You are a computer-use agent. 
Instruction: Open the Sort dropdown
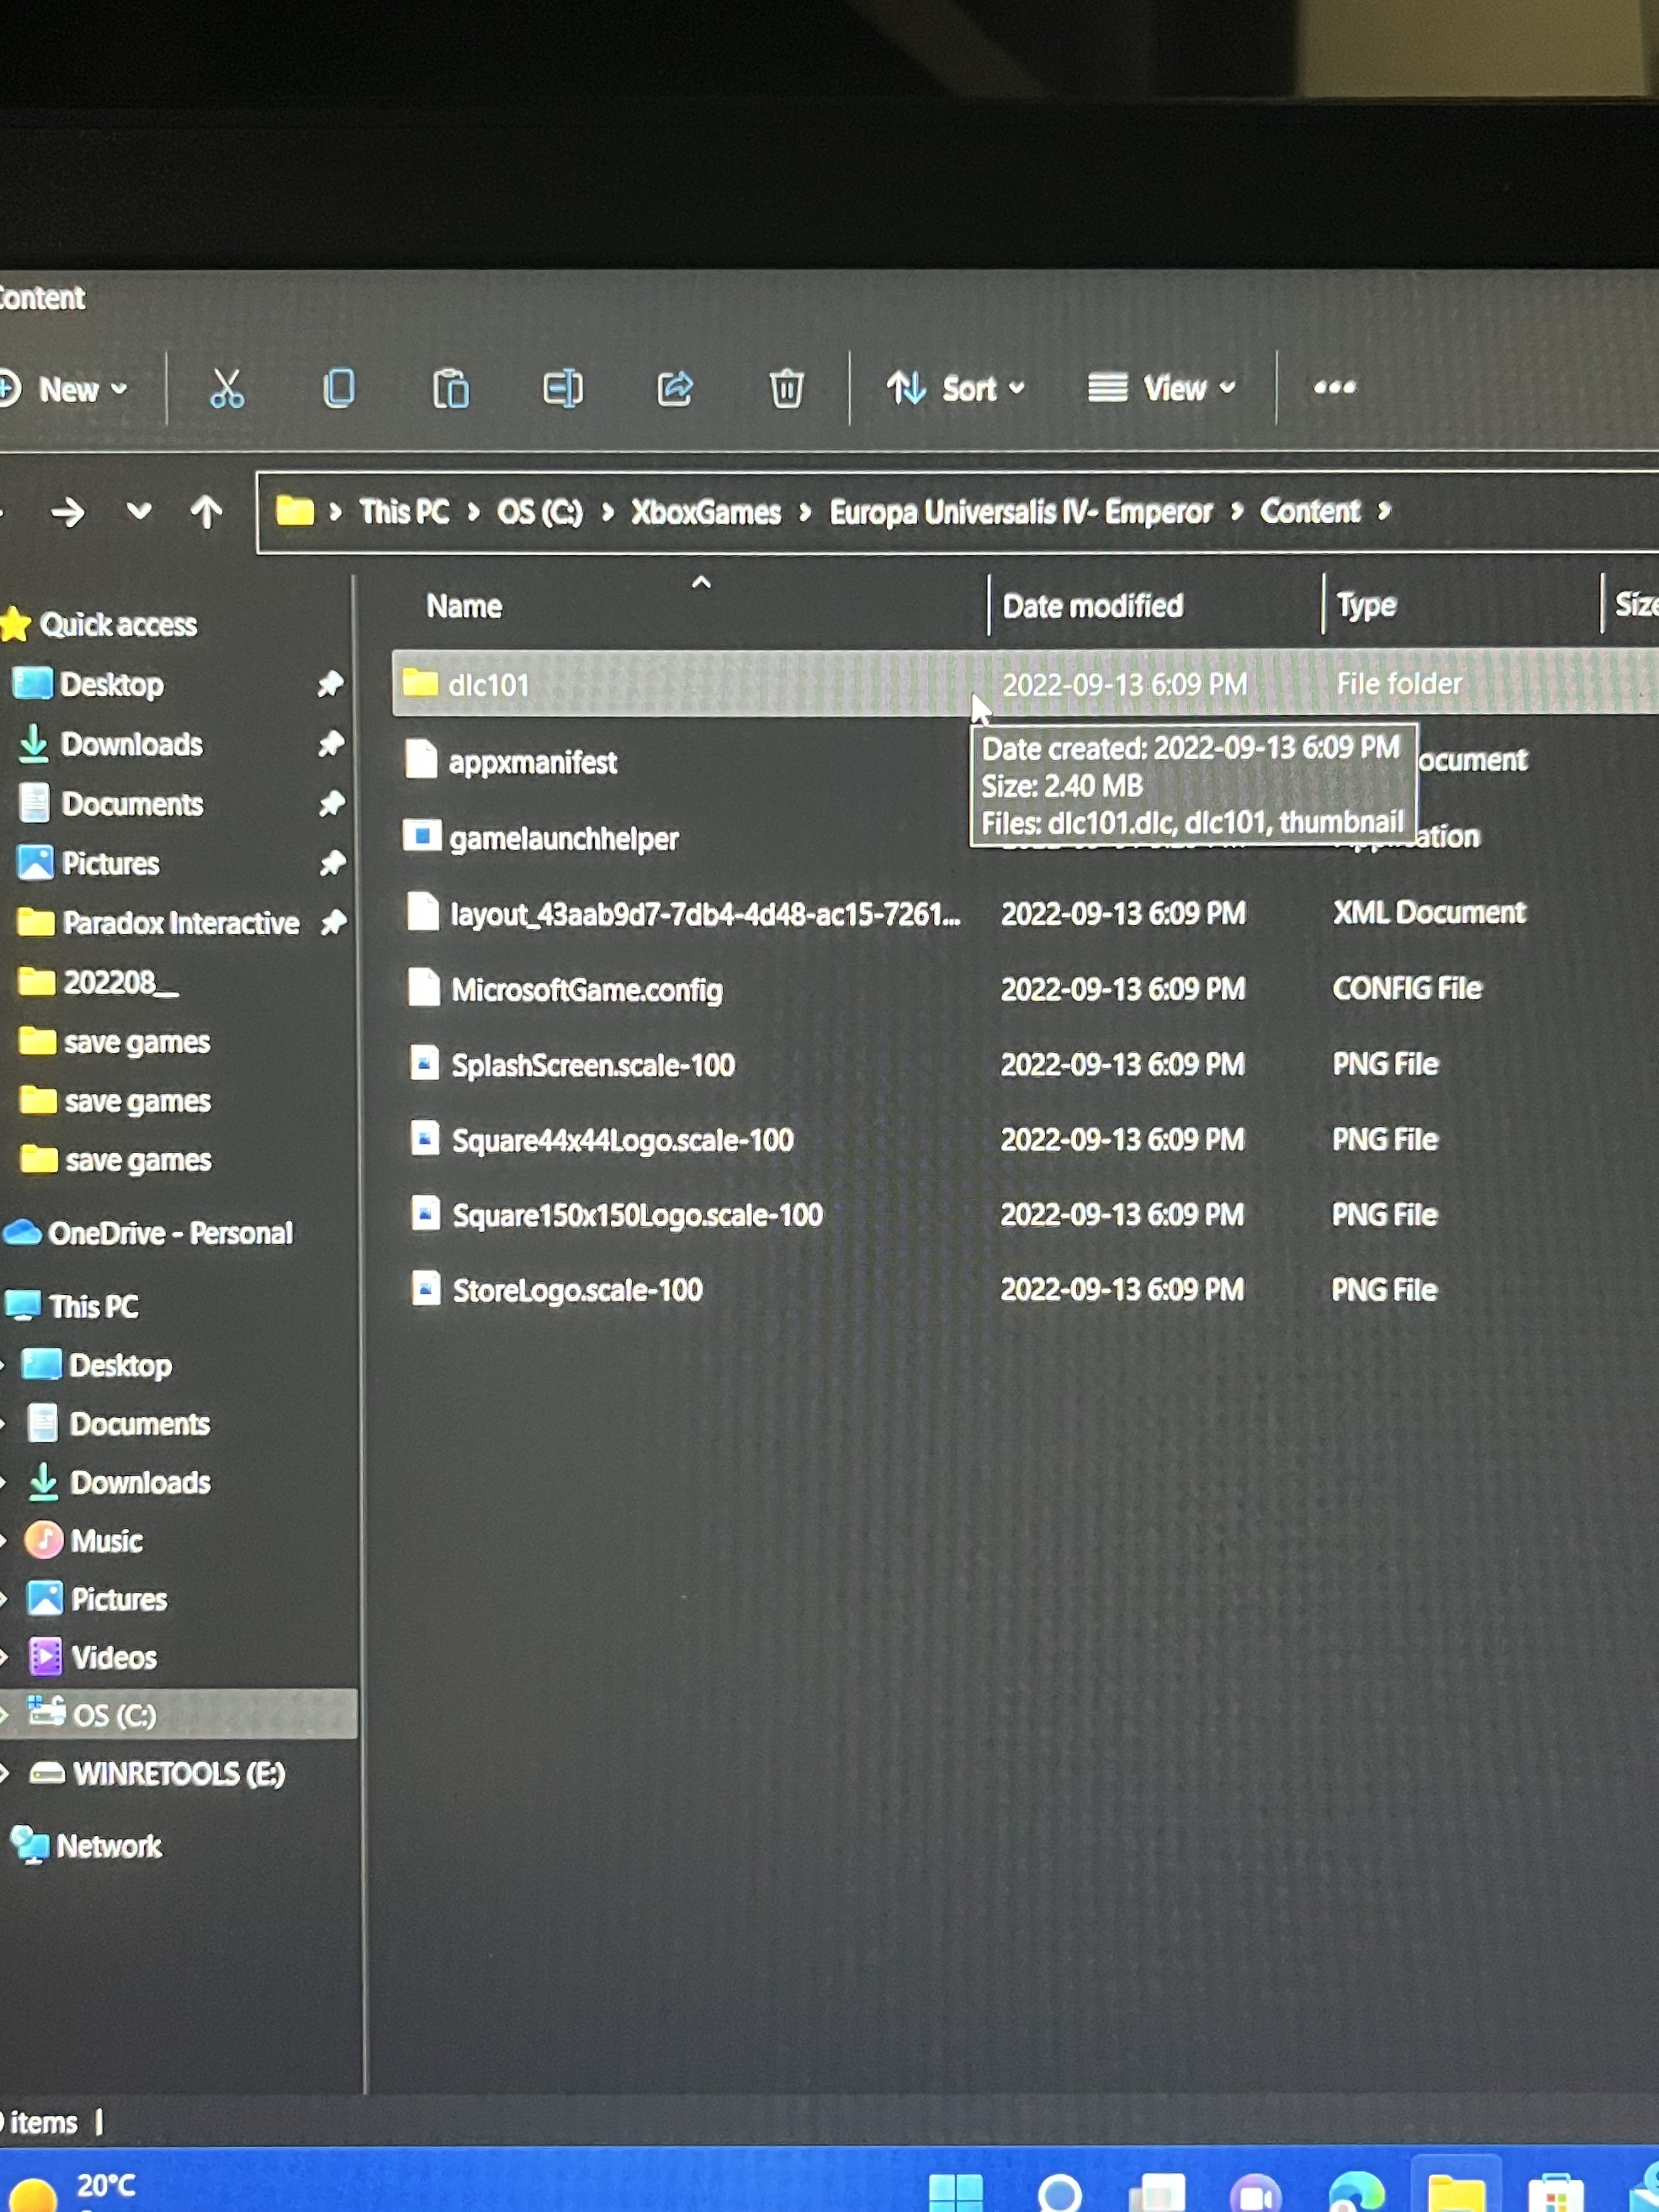coord(956,389)
